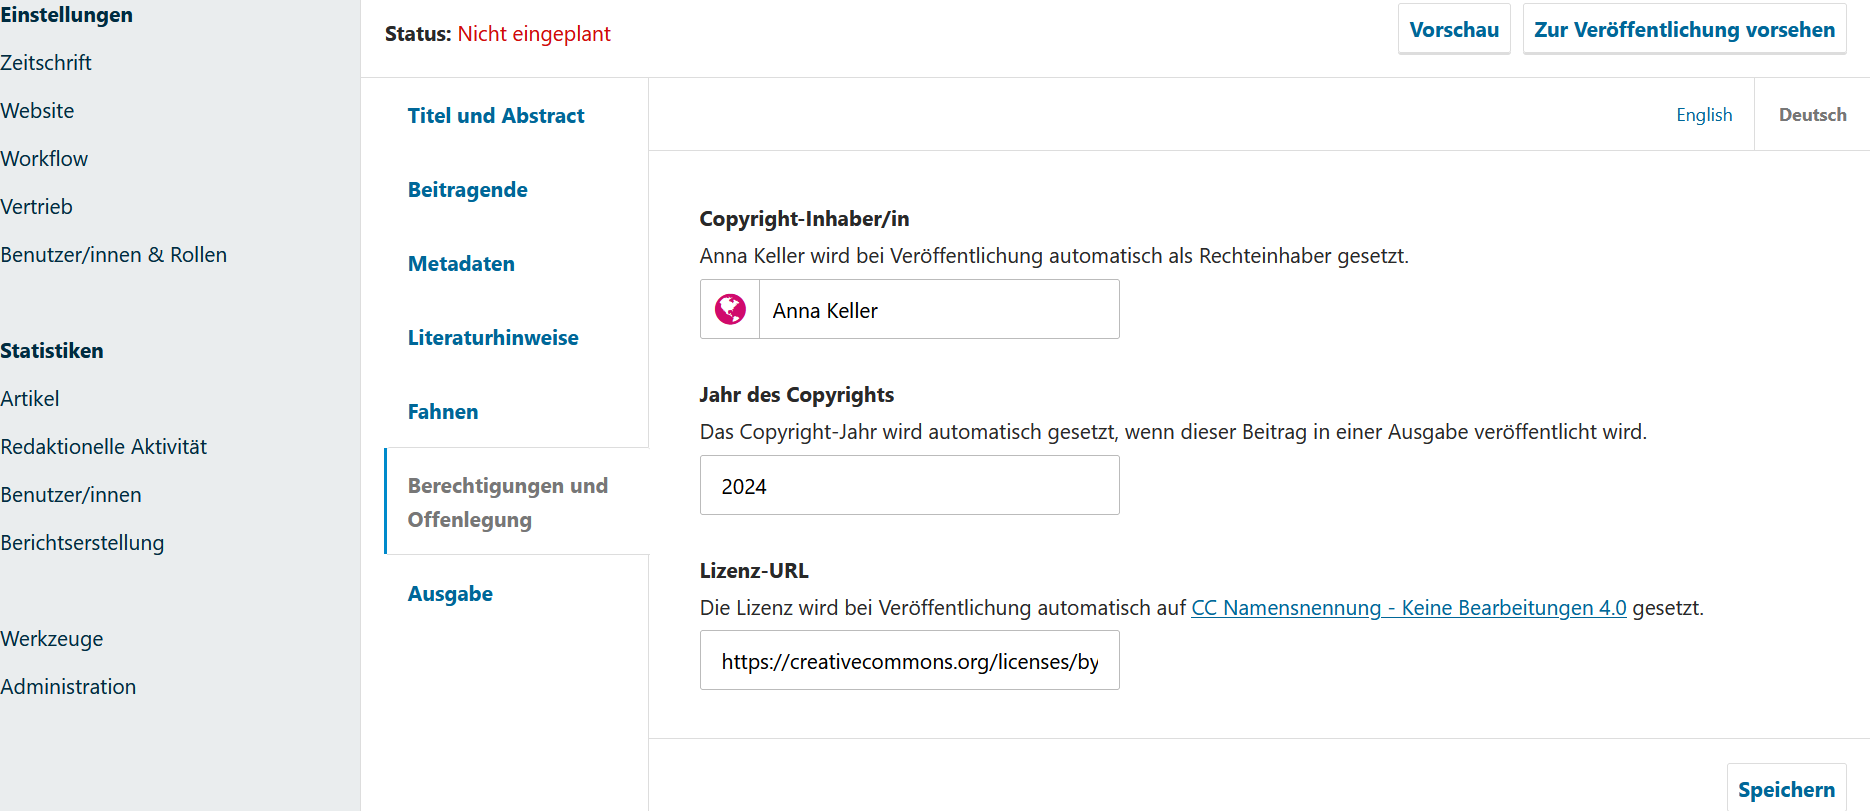Switch to the Beitragende tab
The height and width of the screenshot is (811, 1870).
click(x=467, y=190)
